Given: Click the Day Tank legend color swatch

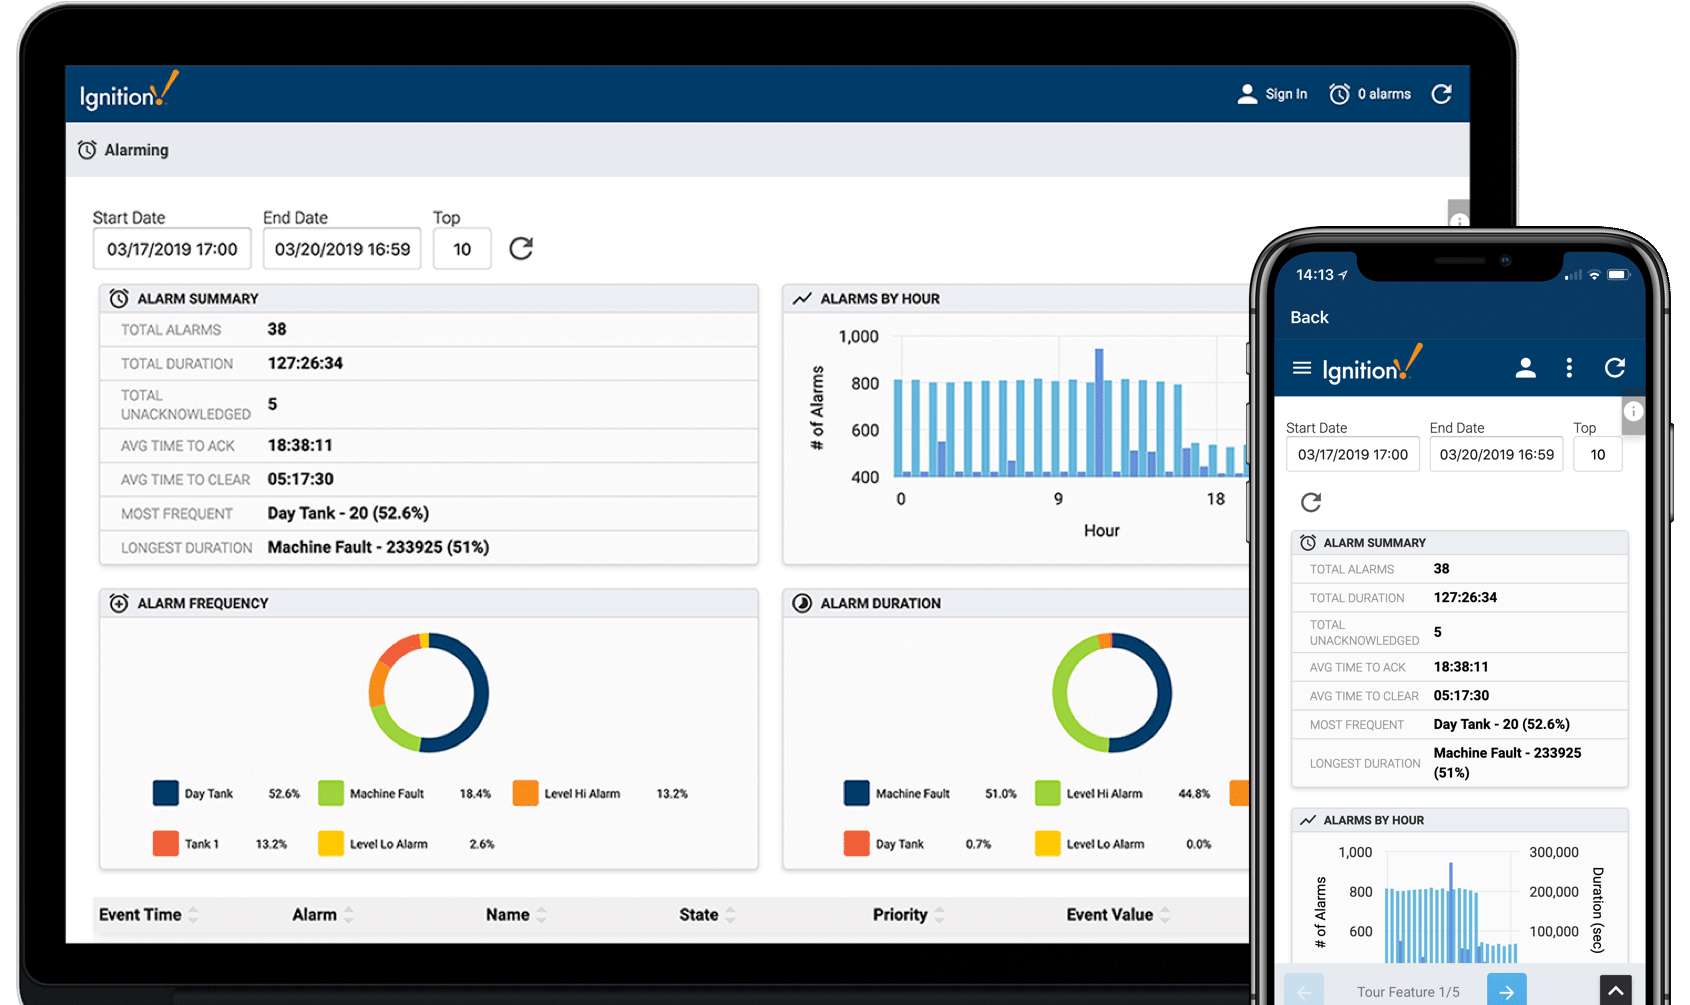Looking at the screenshot, I should pyautogui.click(x=166, y=793).
